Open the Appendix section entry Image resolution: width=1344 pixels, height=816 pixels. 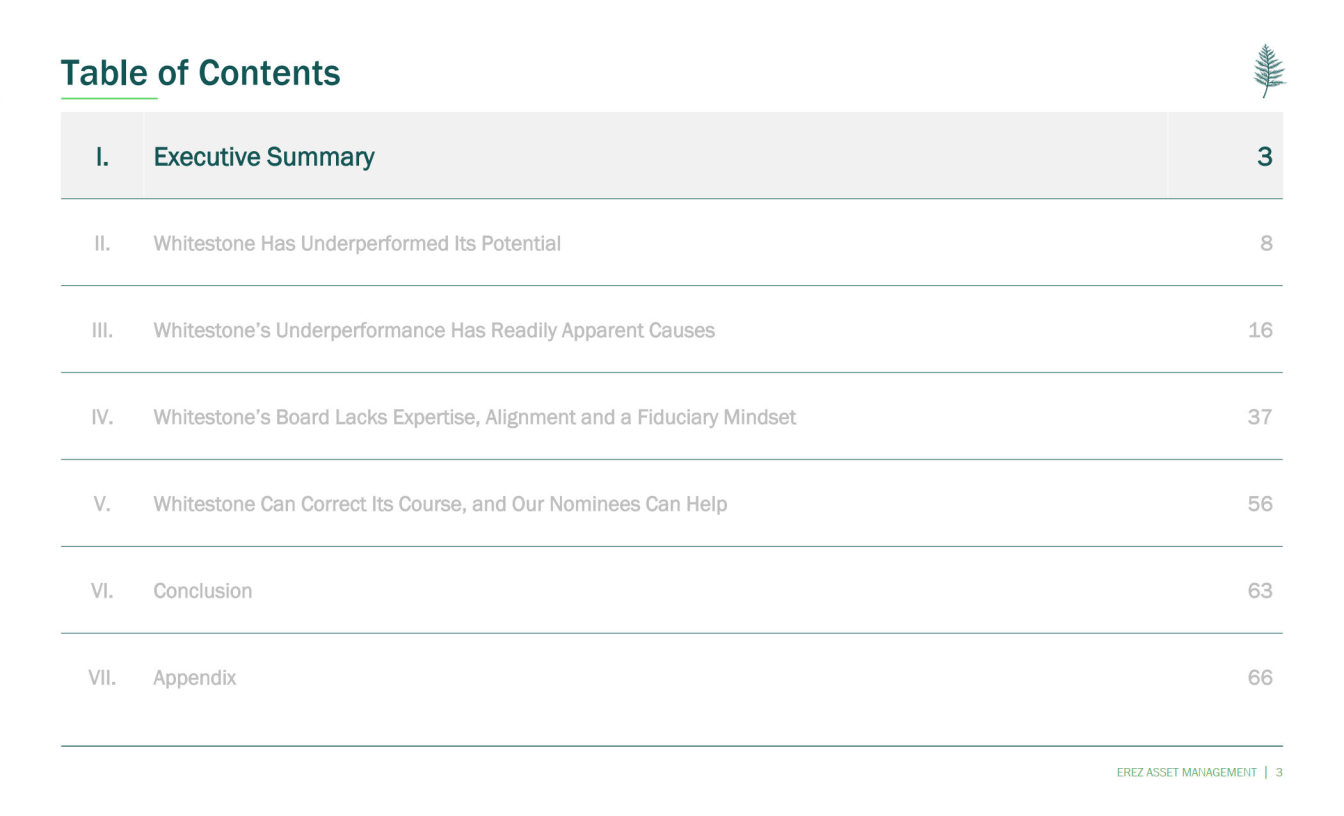point(195,678)
